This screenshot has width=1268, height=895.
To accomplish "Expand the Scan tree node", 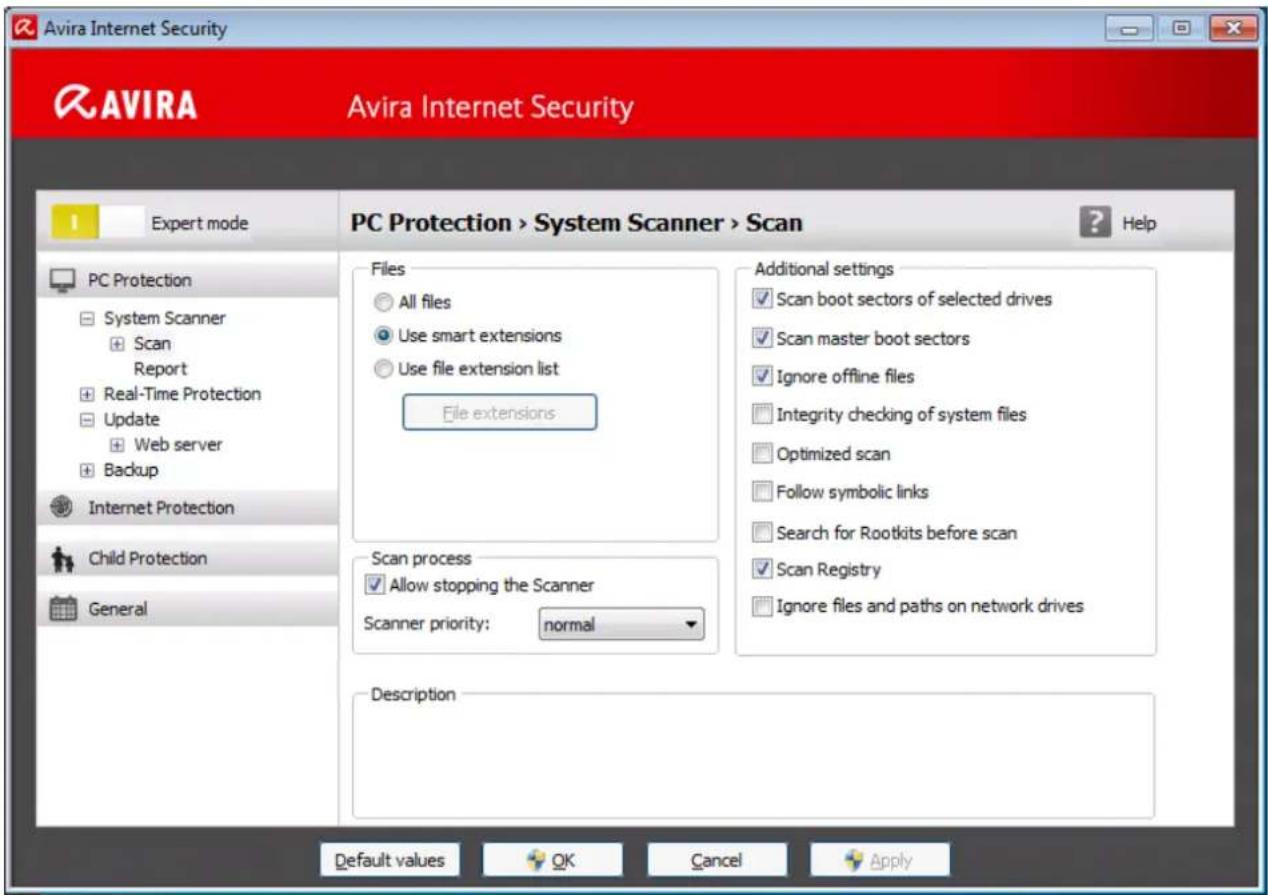I will pos(116,344).
